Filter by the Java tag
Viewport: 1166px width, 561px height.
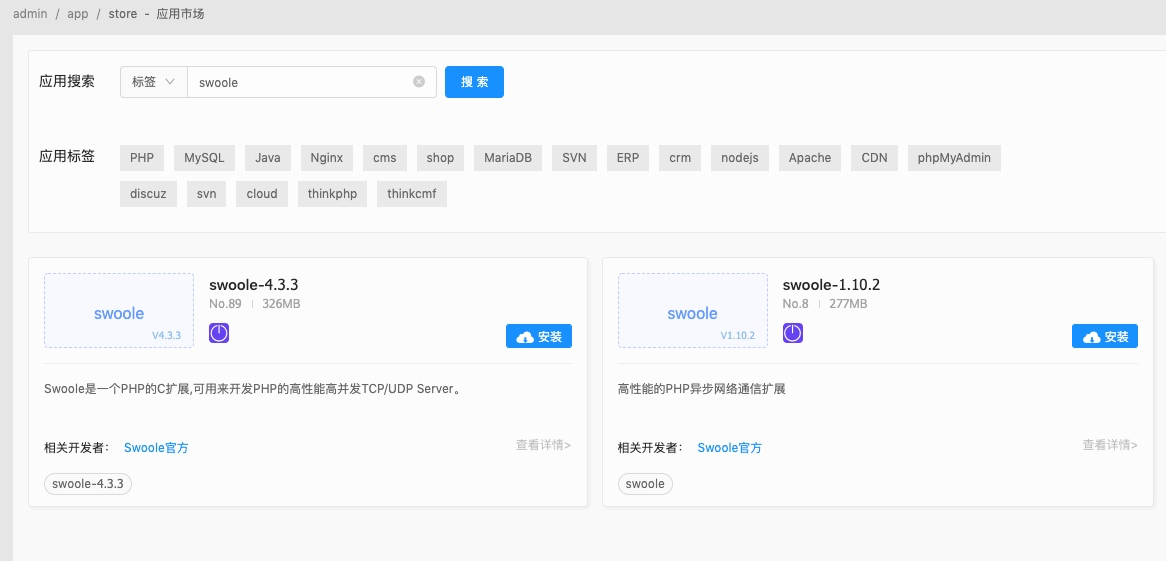[x=268, y=158]
